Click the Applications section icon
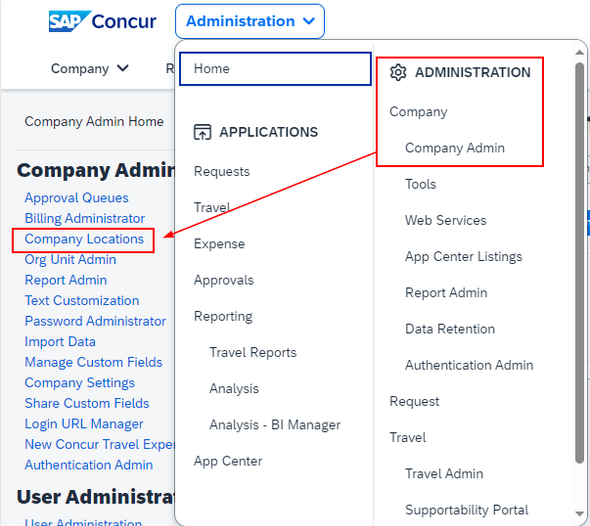Viewport: 590px width, 526px height. pos(202,132)
